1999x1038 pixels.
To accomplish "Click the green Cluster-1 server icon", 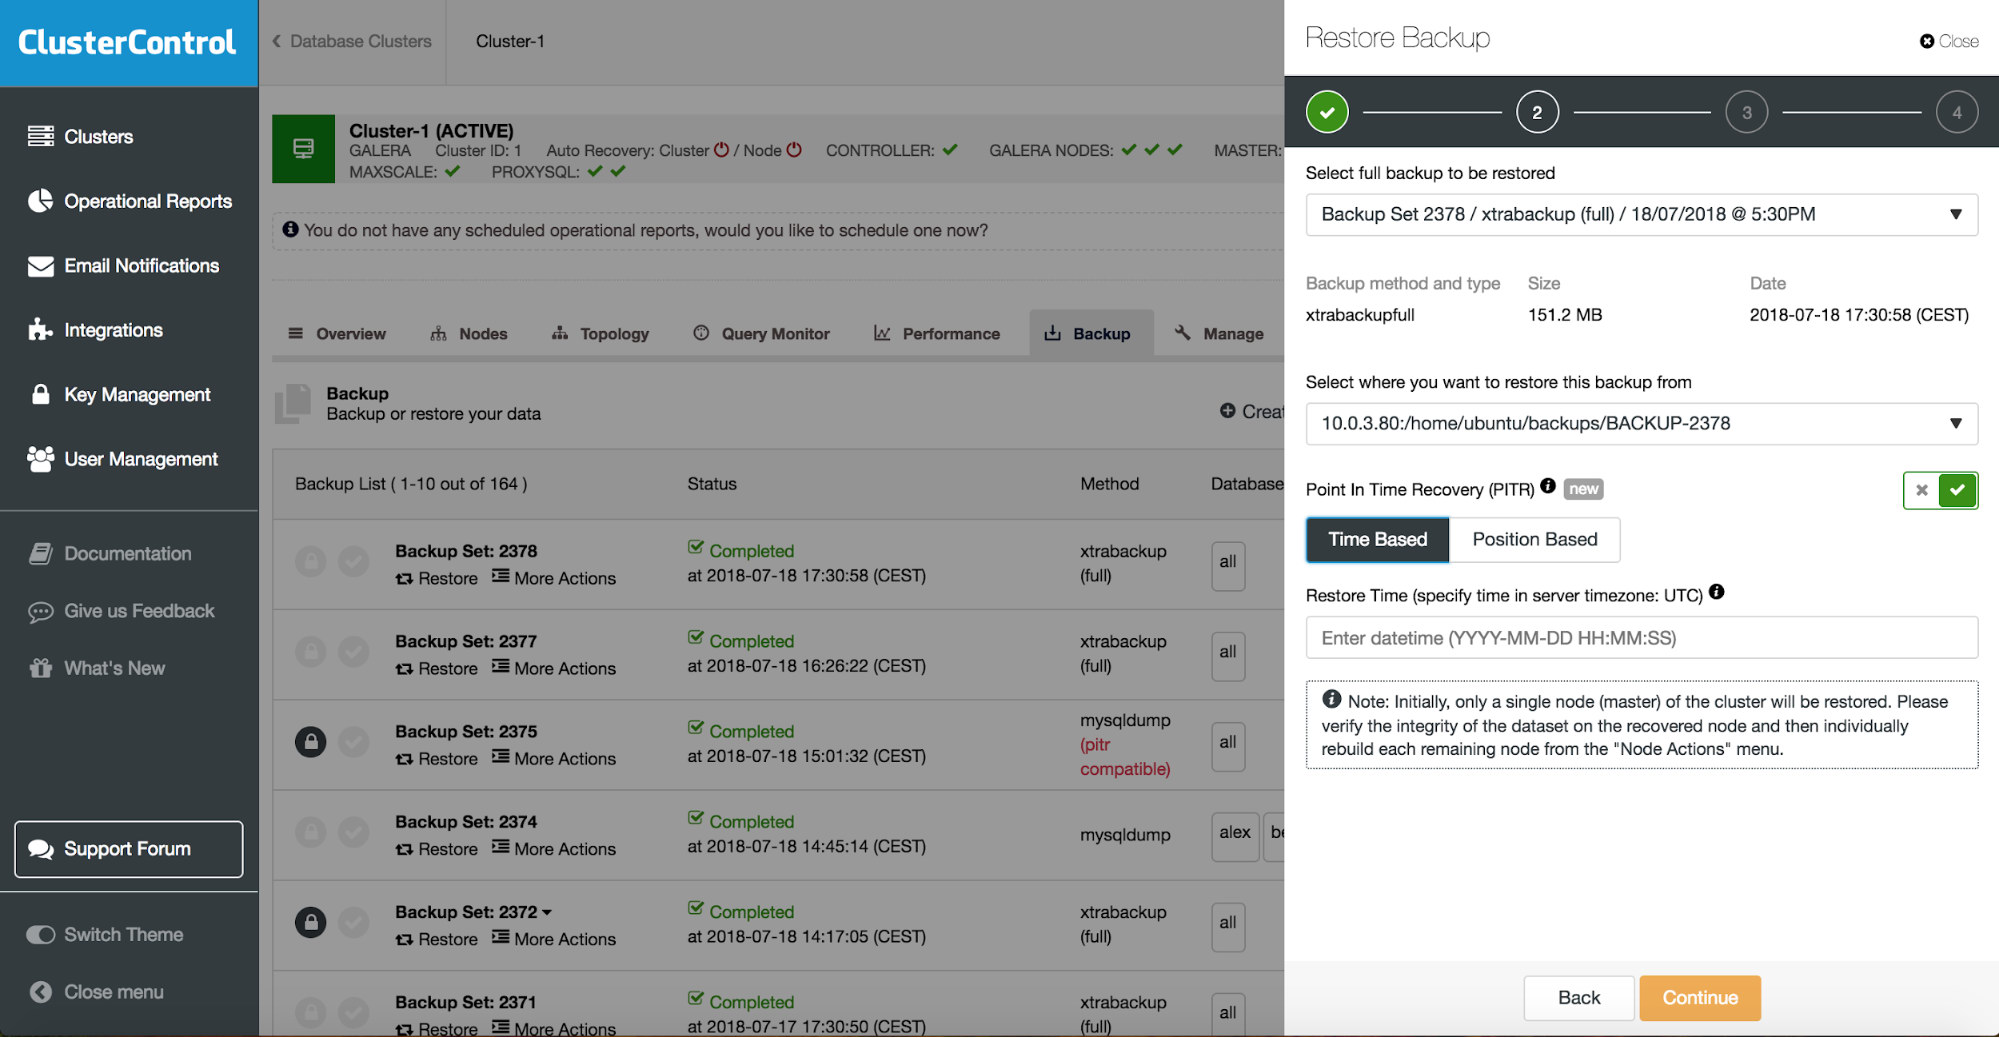I will point(303,149).
